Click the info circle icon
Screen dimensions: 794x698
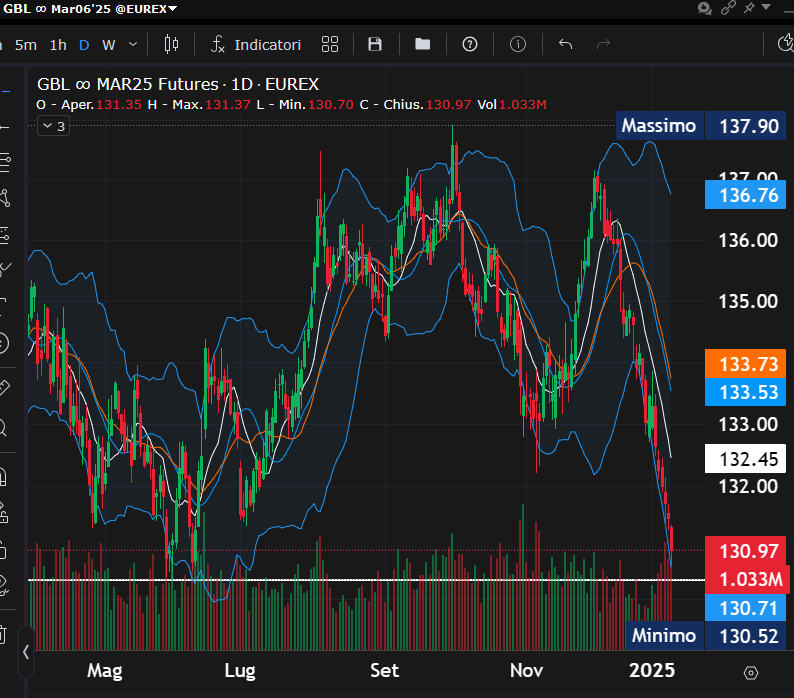pos(518,44)
